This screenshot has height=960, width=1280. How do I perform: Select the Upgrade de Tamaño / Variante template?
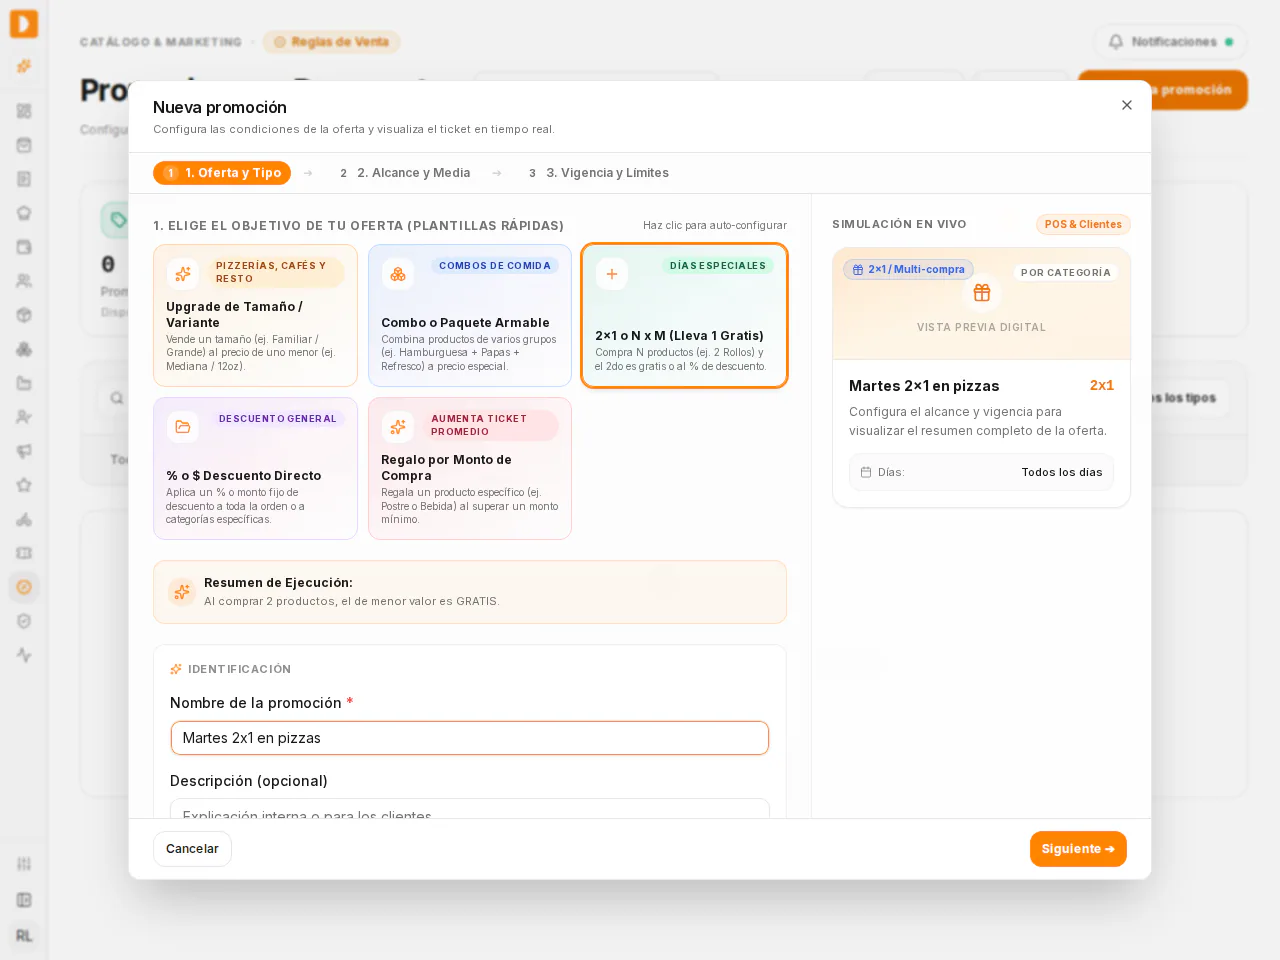(x=255, y=315)
